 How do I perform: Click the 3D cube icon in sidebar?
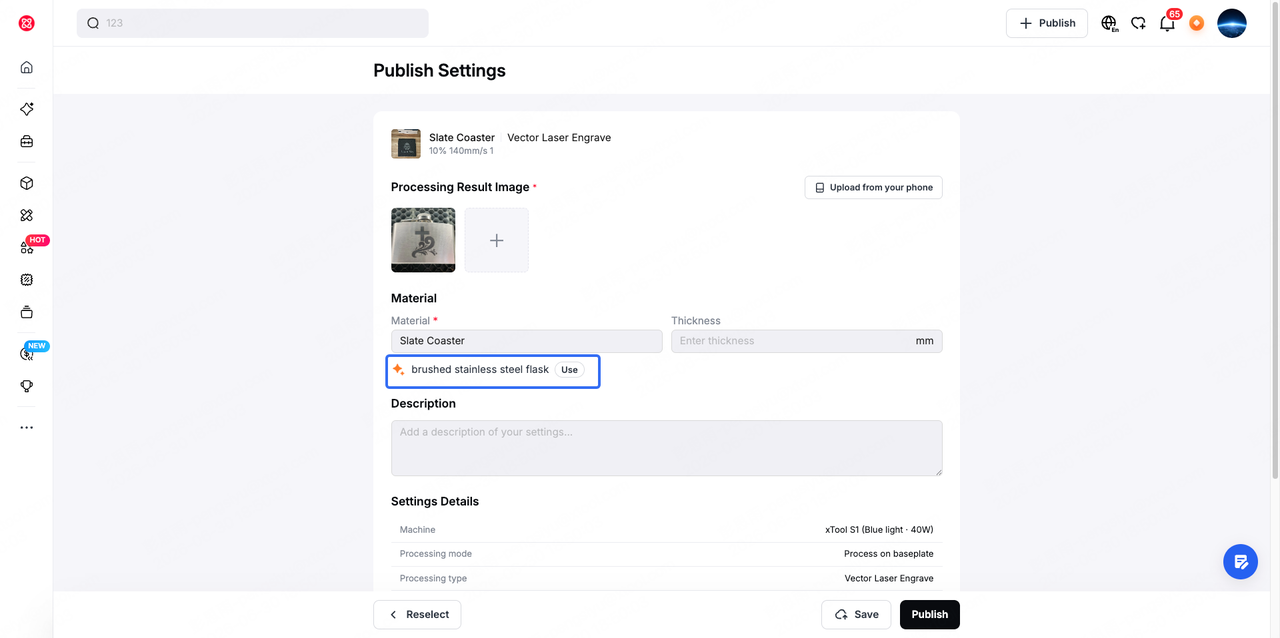coord(27,183)
